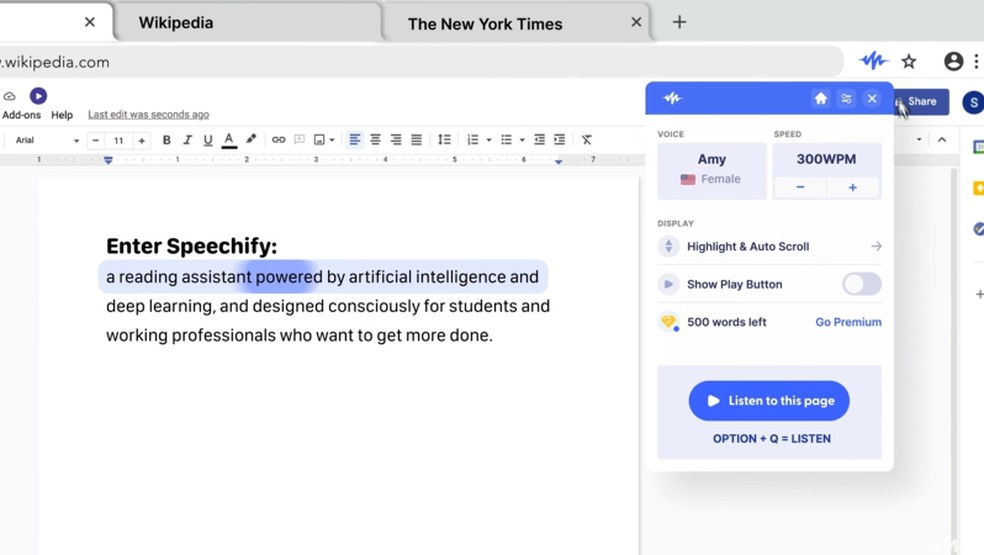Viewport: 984px width, 555px height.
Task: Click the Speechify logo in panel header
Action: pyautogui.click(x=672, y=98)
